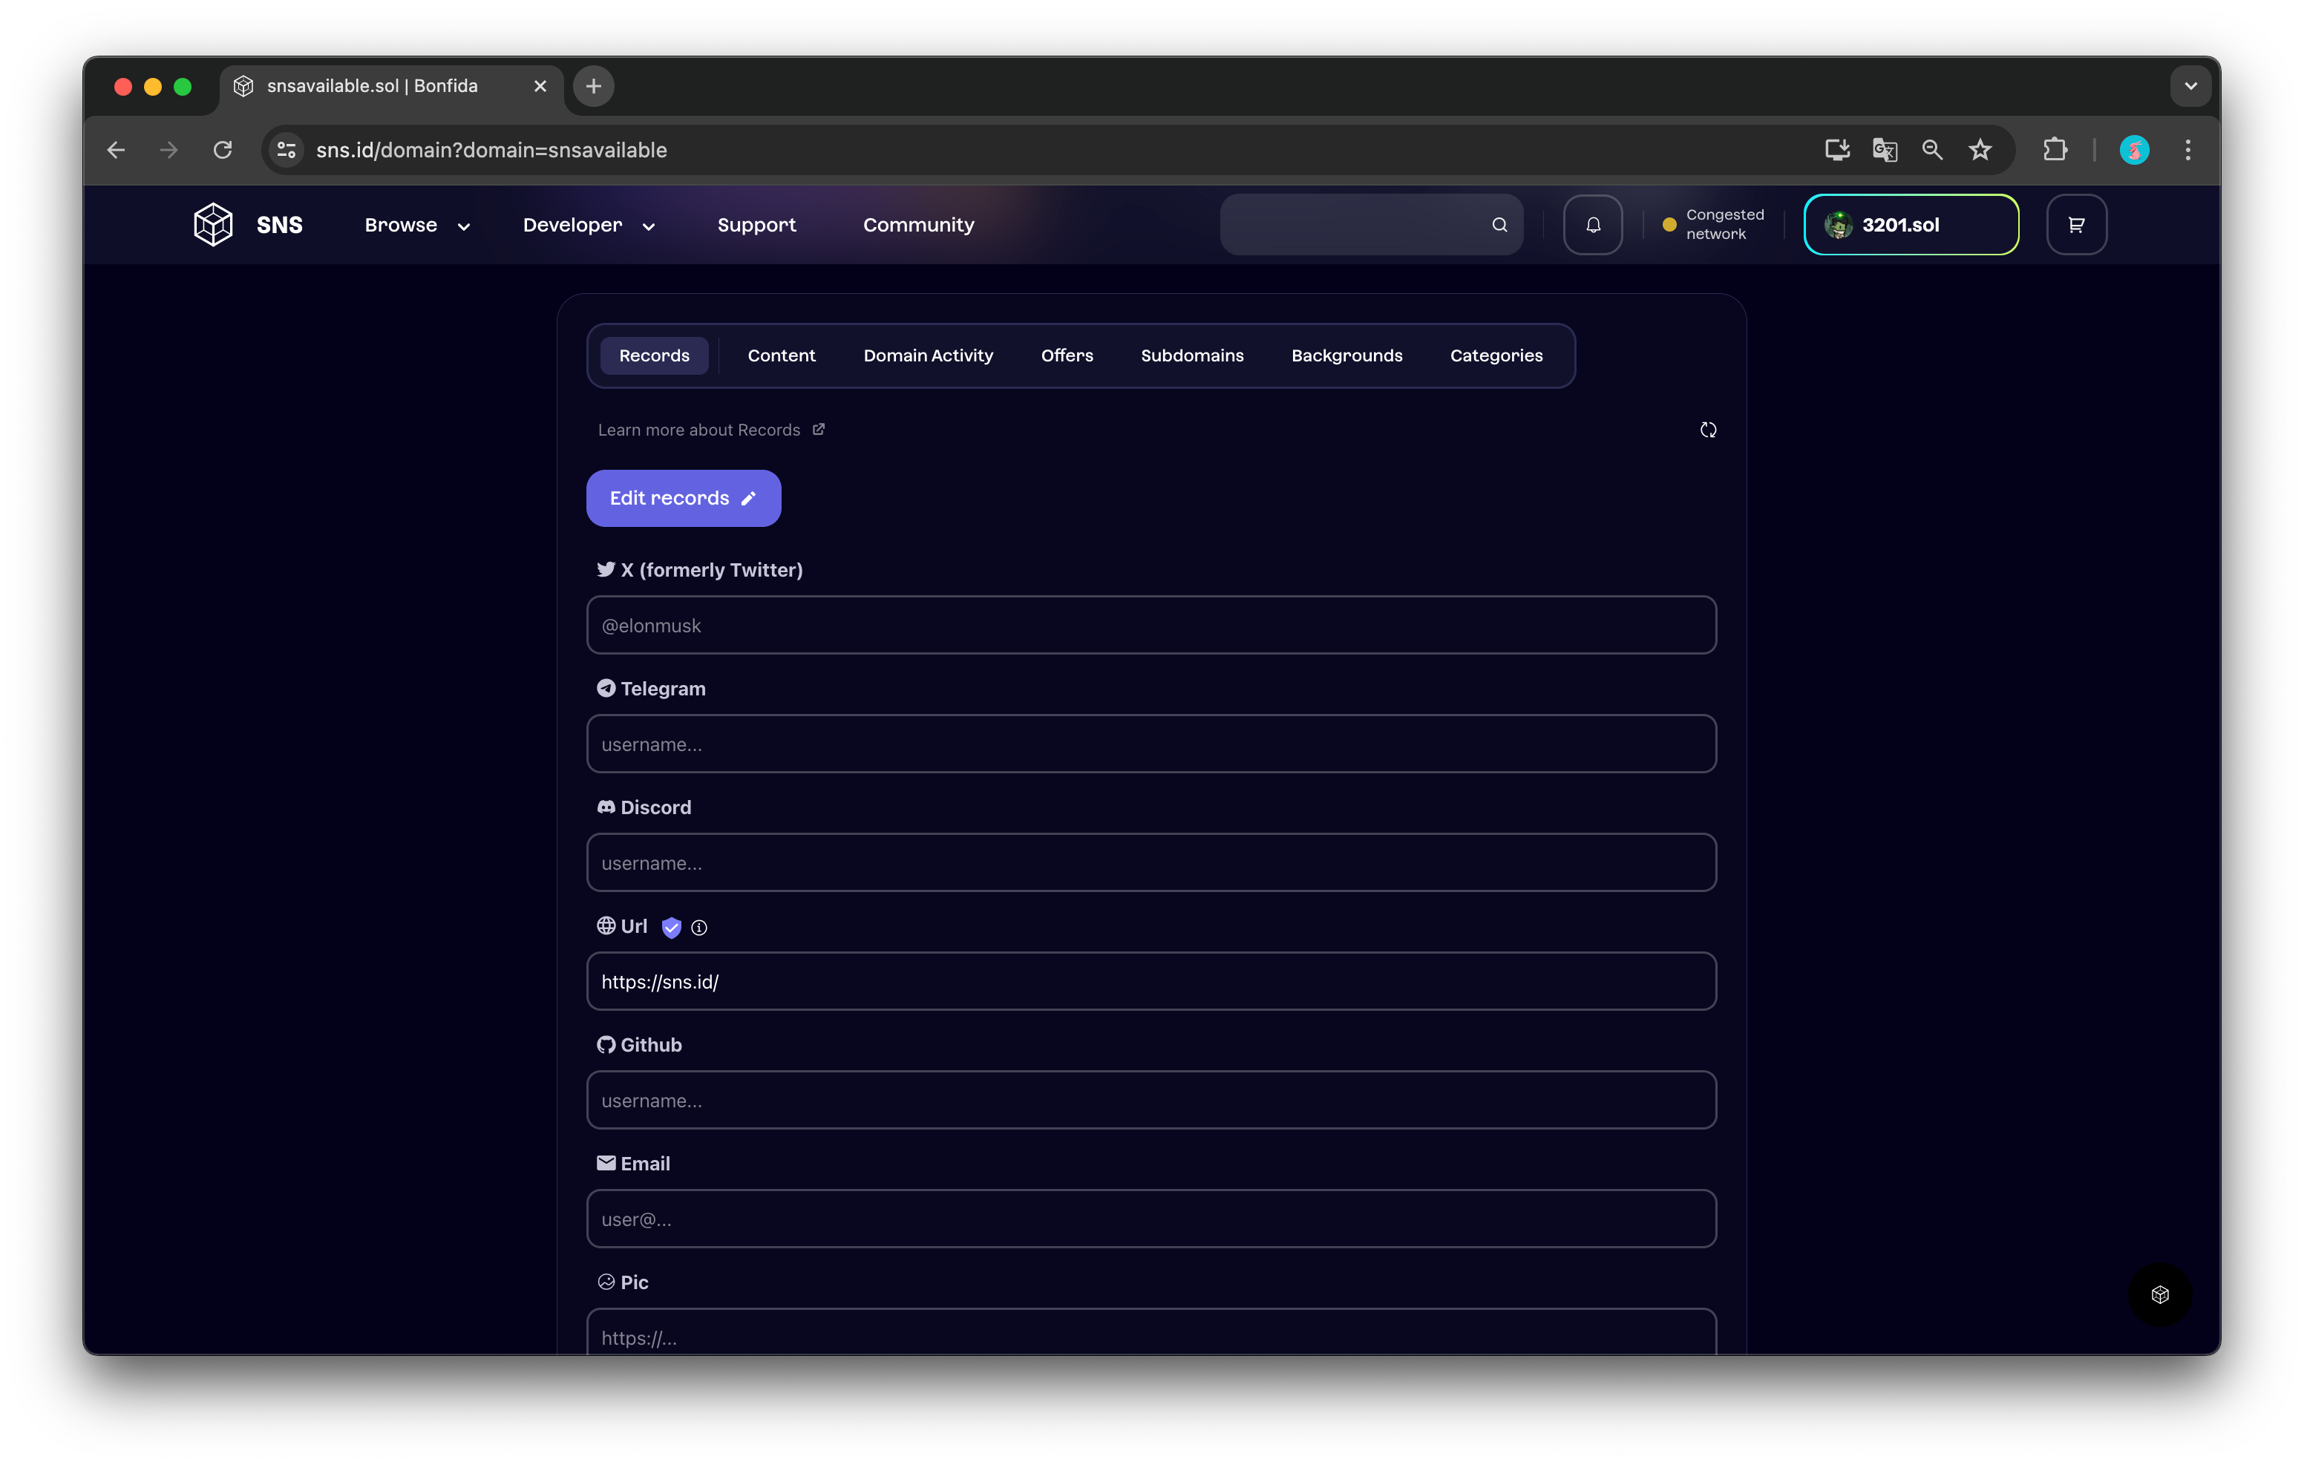Expand the Developer dropdown menu
2304x1465 pixels.
(589, 225)
